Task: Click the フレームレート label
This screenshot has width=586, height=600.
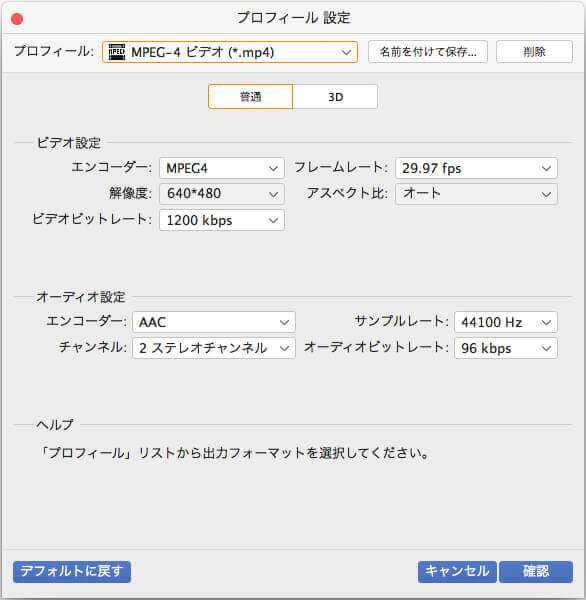Action: point(341,168)
